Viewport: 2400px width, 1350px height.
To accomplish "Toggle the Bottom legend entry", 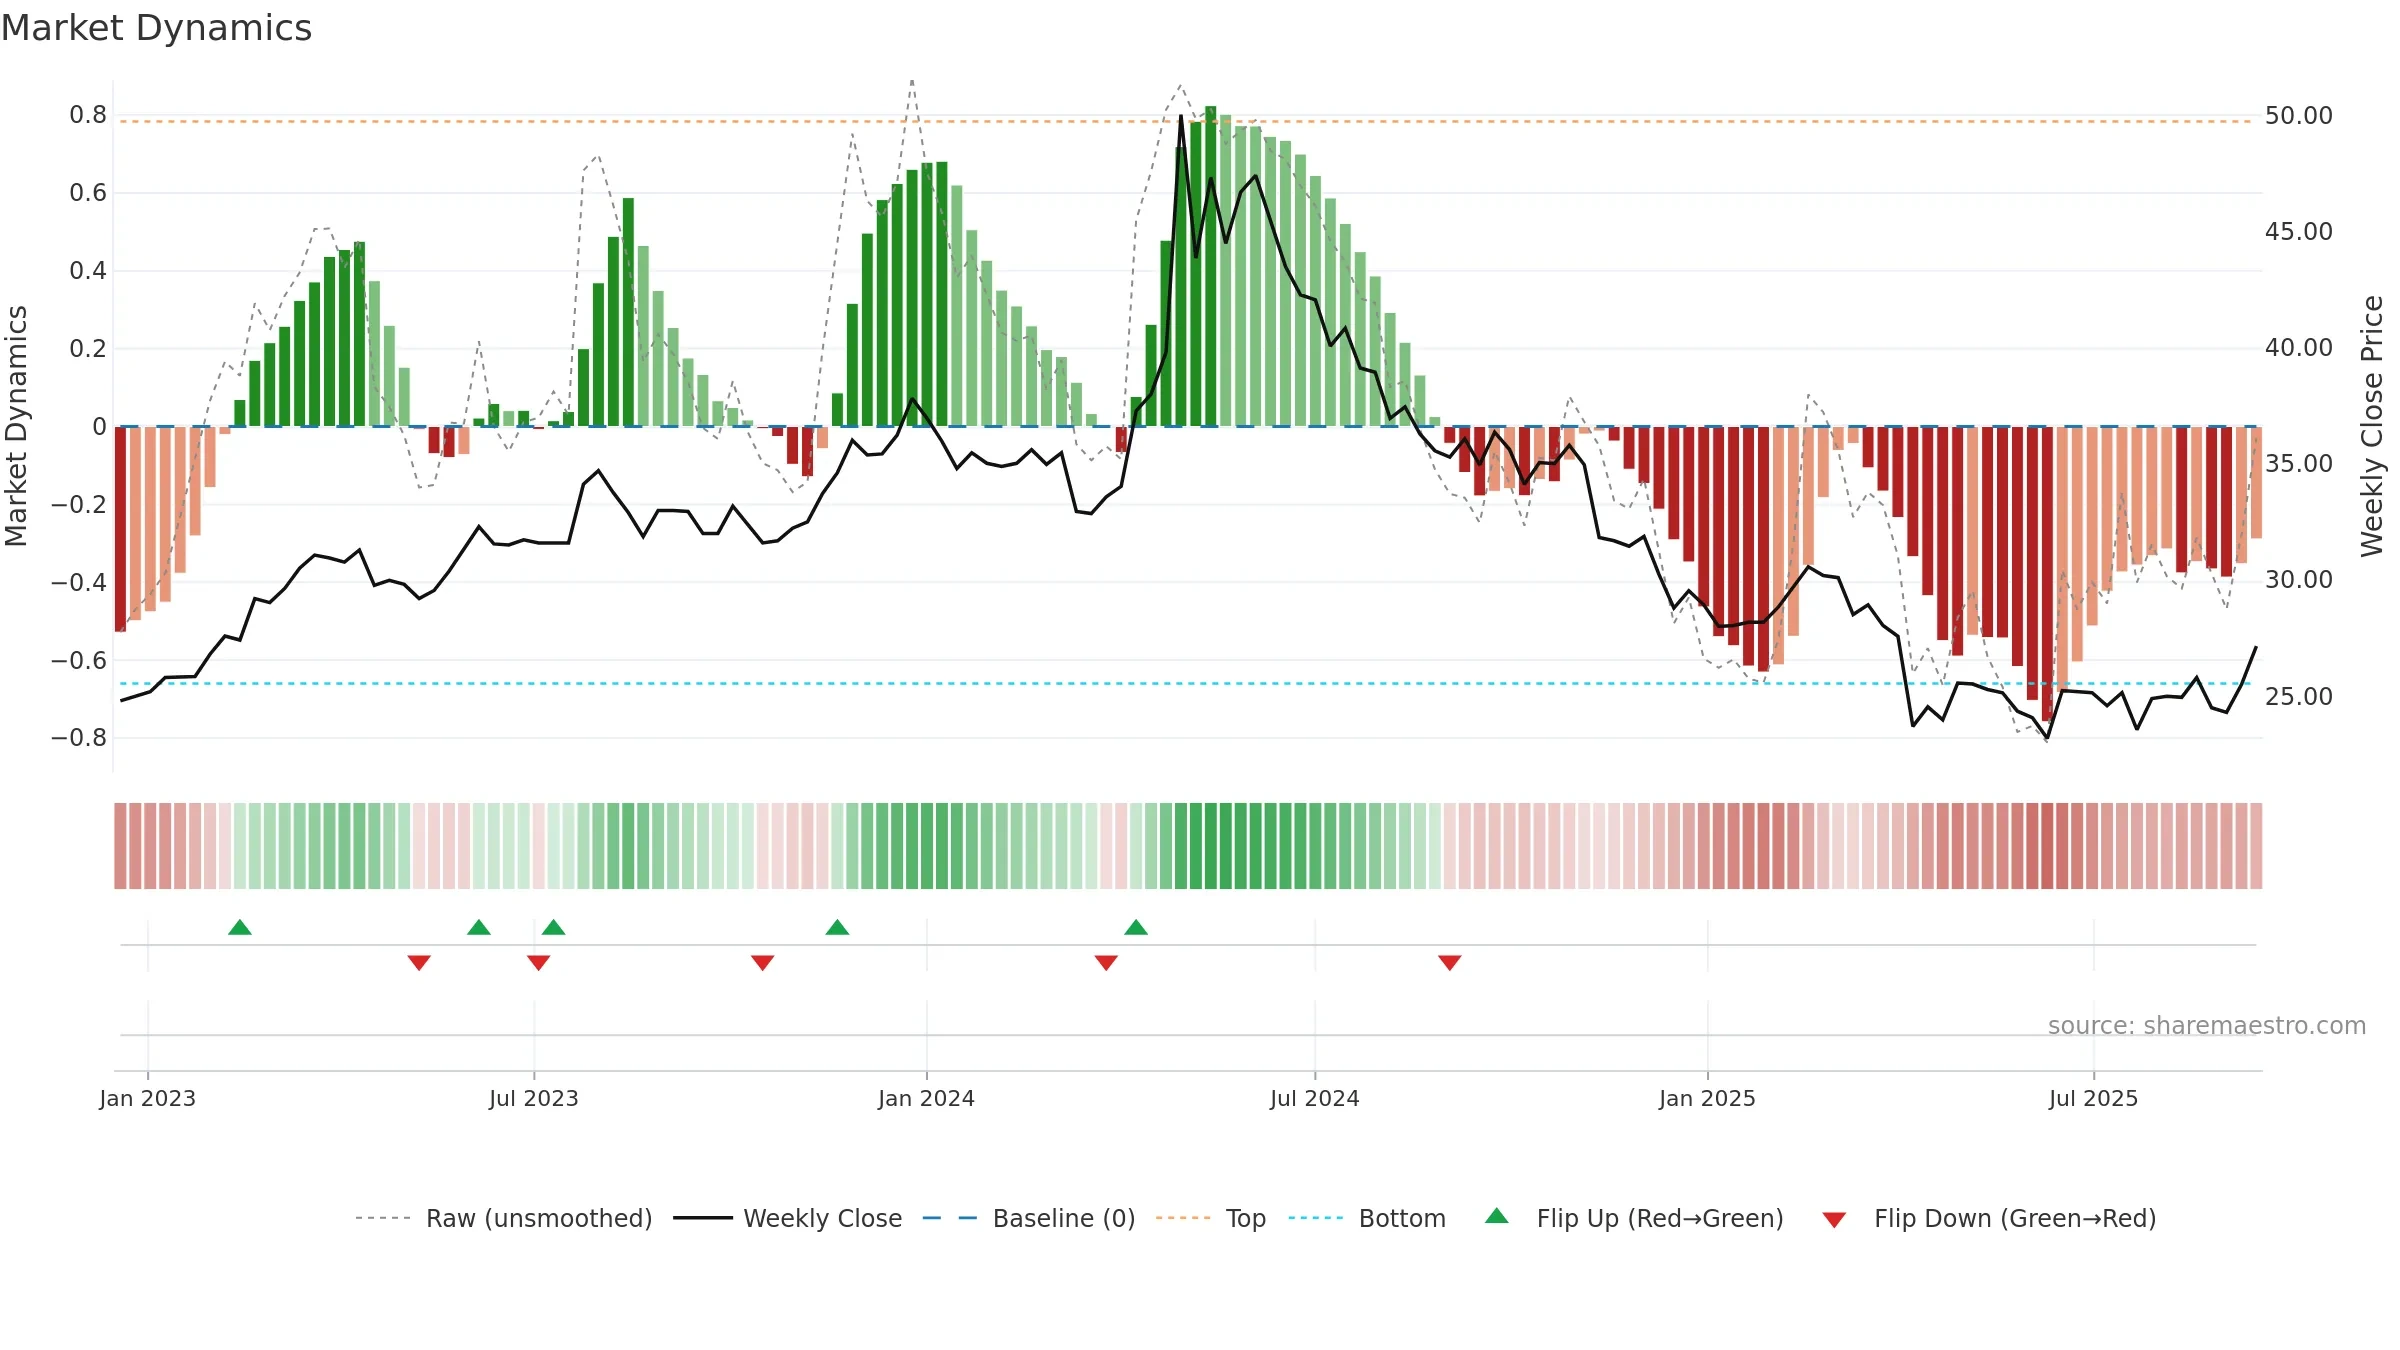I will pos(1367,1218).
